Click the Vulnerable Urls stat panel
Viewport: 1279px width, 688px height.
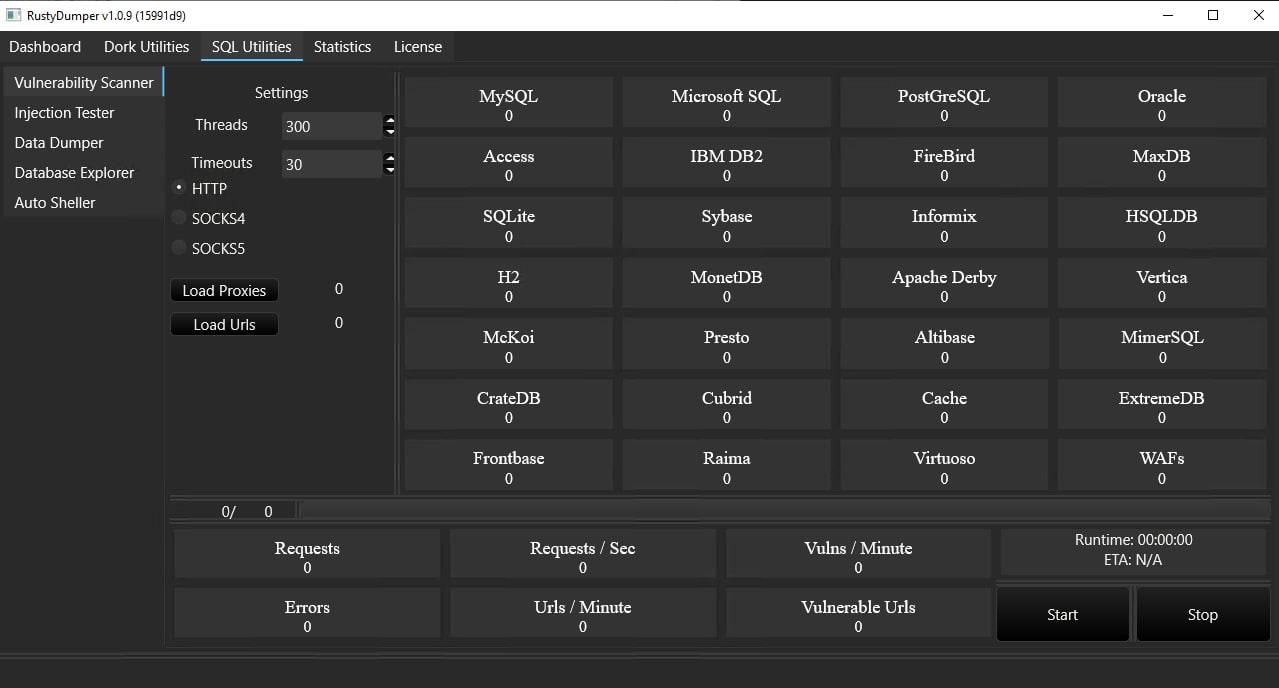[858, 613]
